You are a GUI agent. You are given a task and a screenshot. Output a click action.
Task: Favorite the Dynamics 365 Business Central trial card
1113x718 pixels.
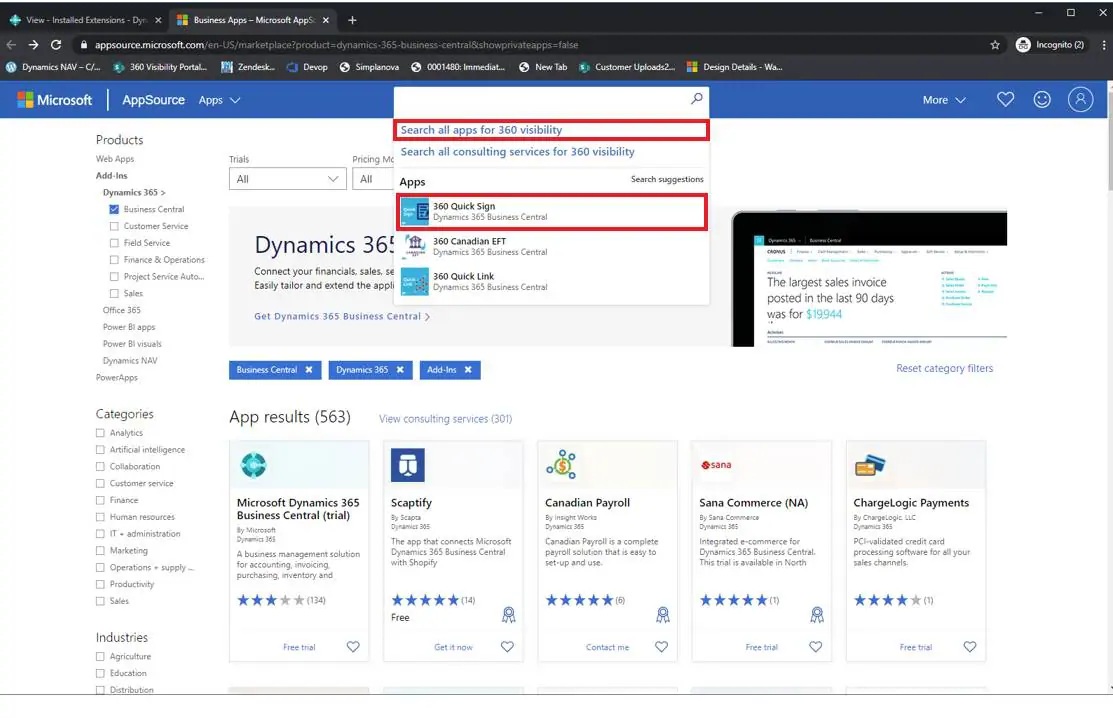353,646
